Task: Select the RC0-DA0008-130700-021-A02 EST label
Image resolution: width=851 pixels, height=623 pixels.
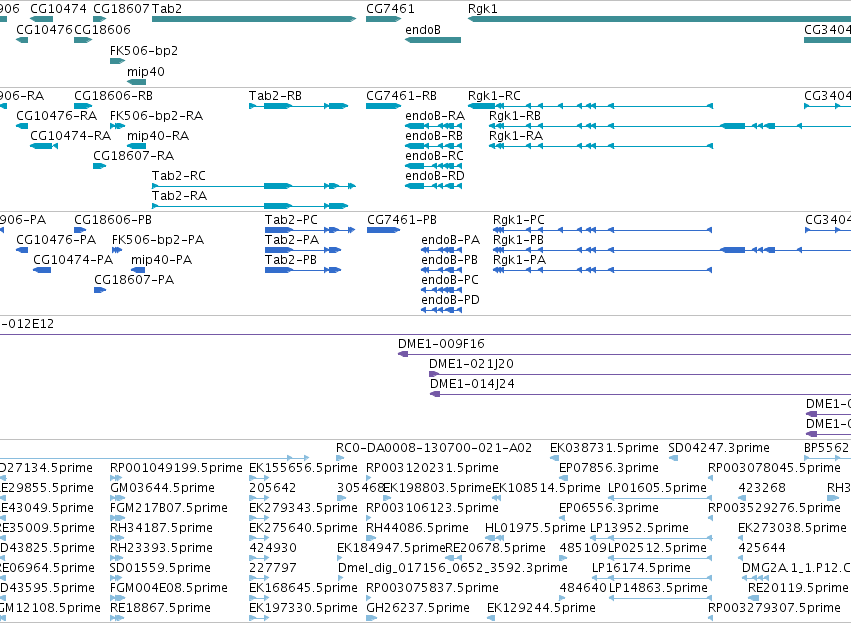Action: click(434, 448)
